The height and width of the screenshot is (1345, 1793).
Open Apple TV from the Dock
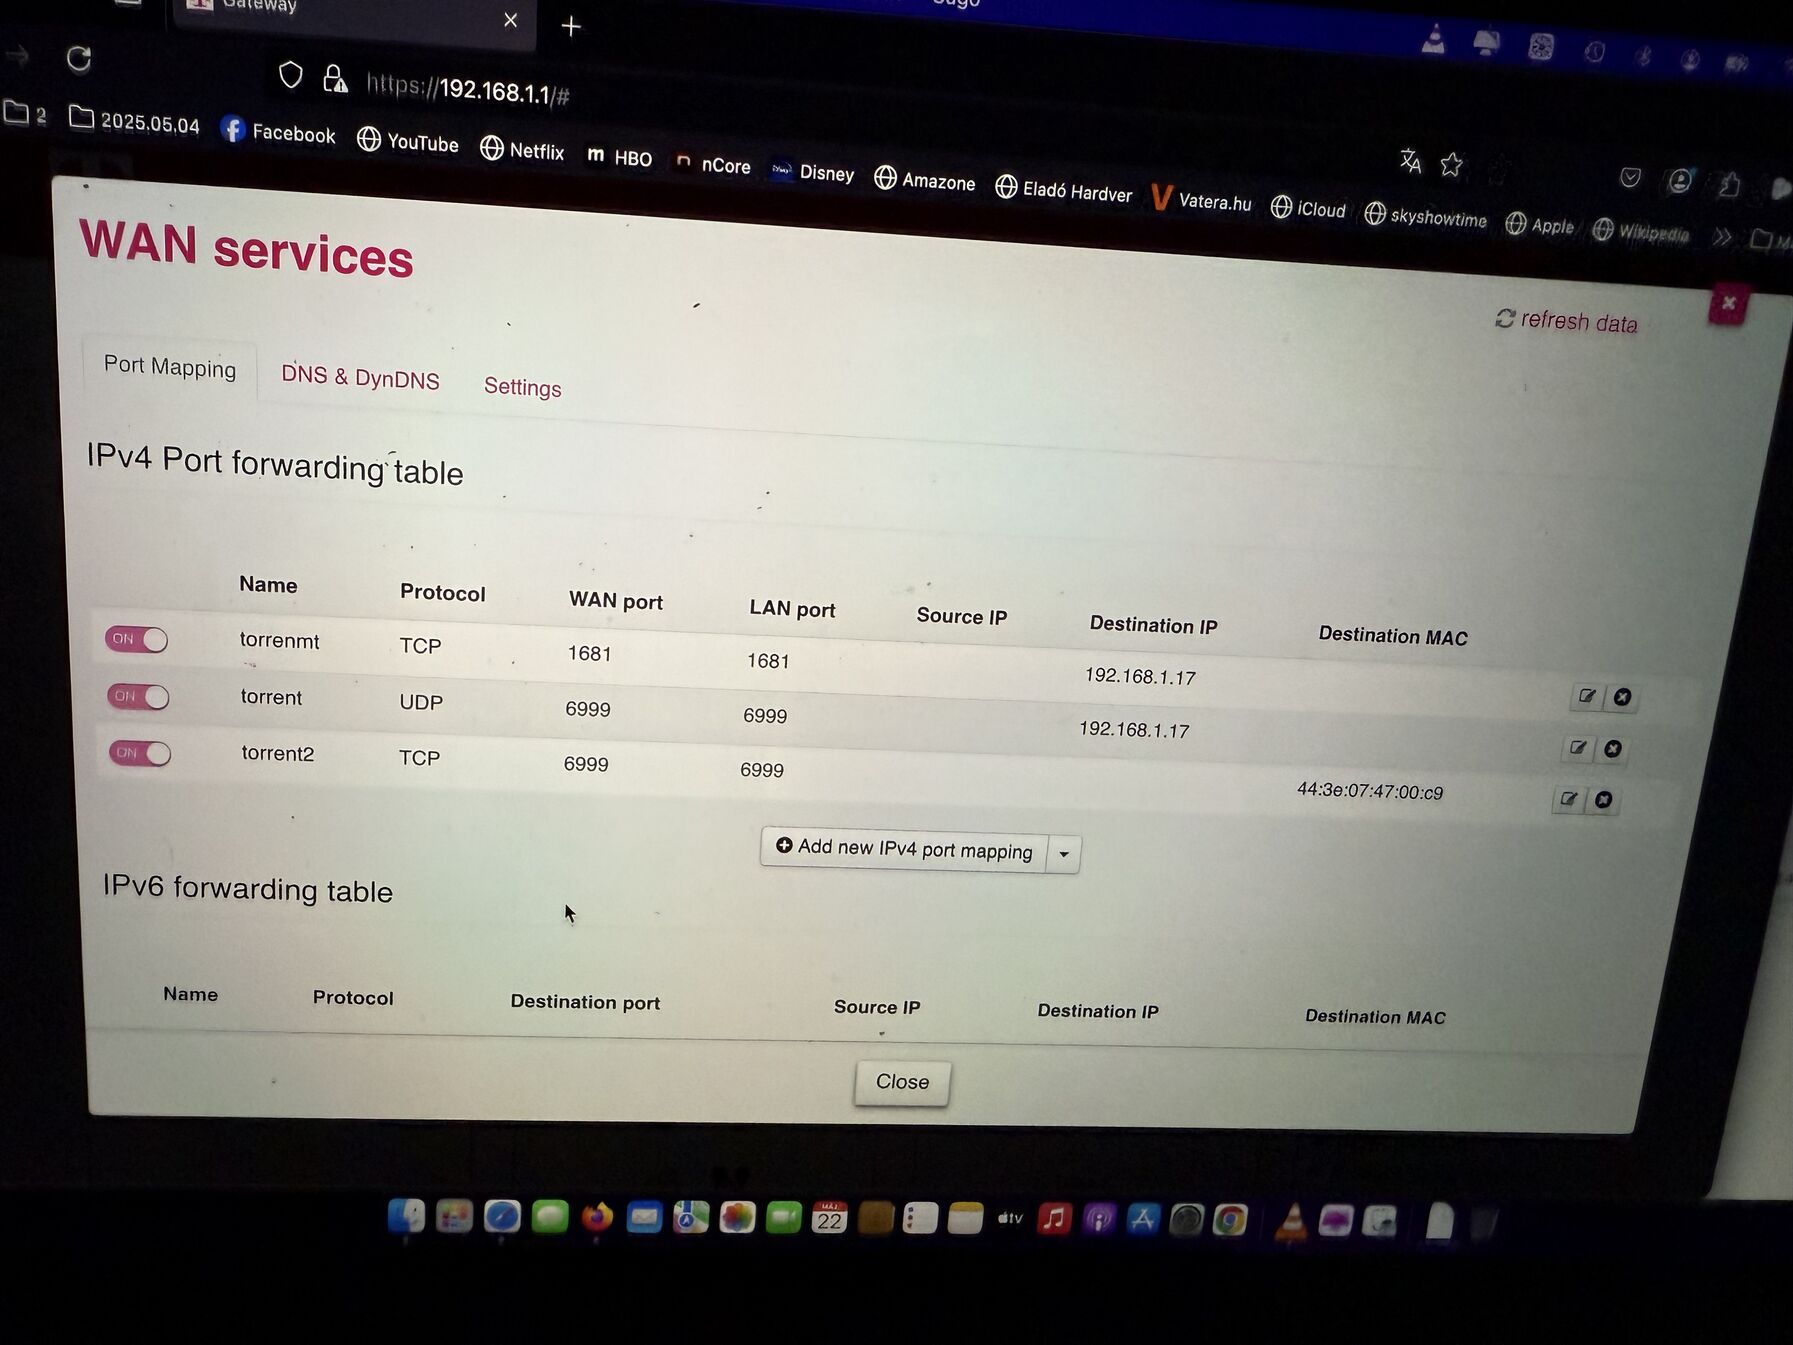click(x=1009, y=1218)
